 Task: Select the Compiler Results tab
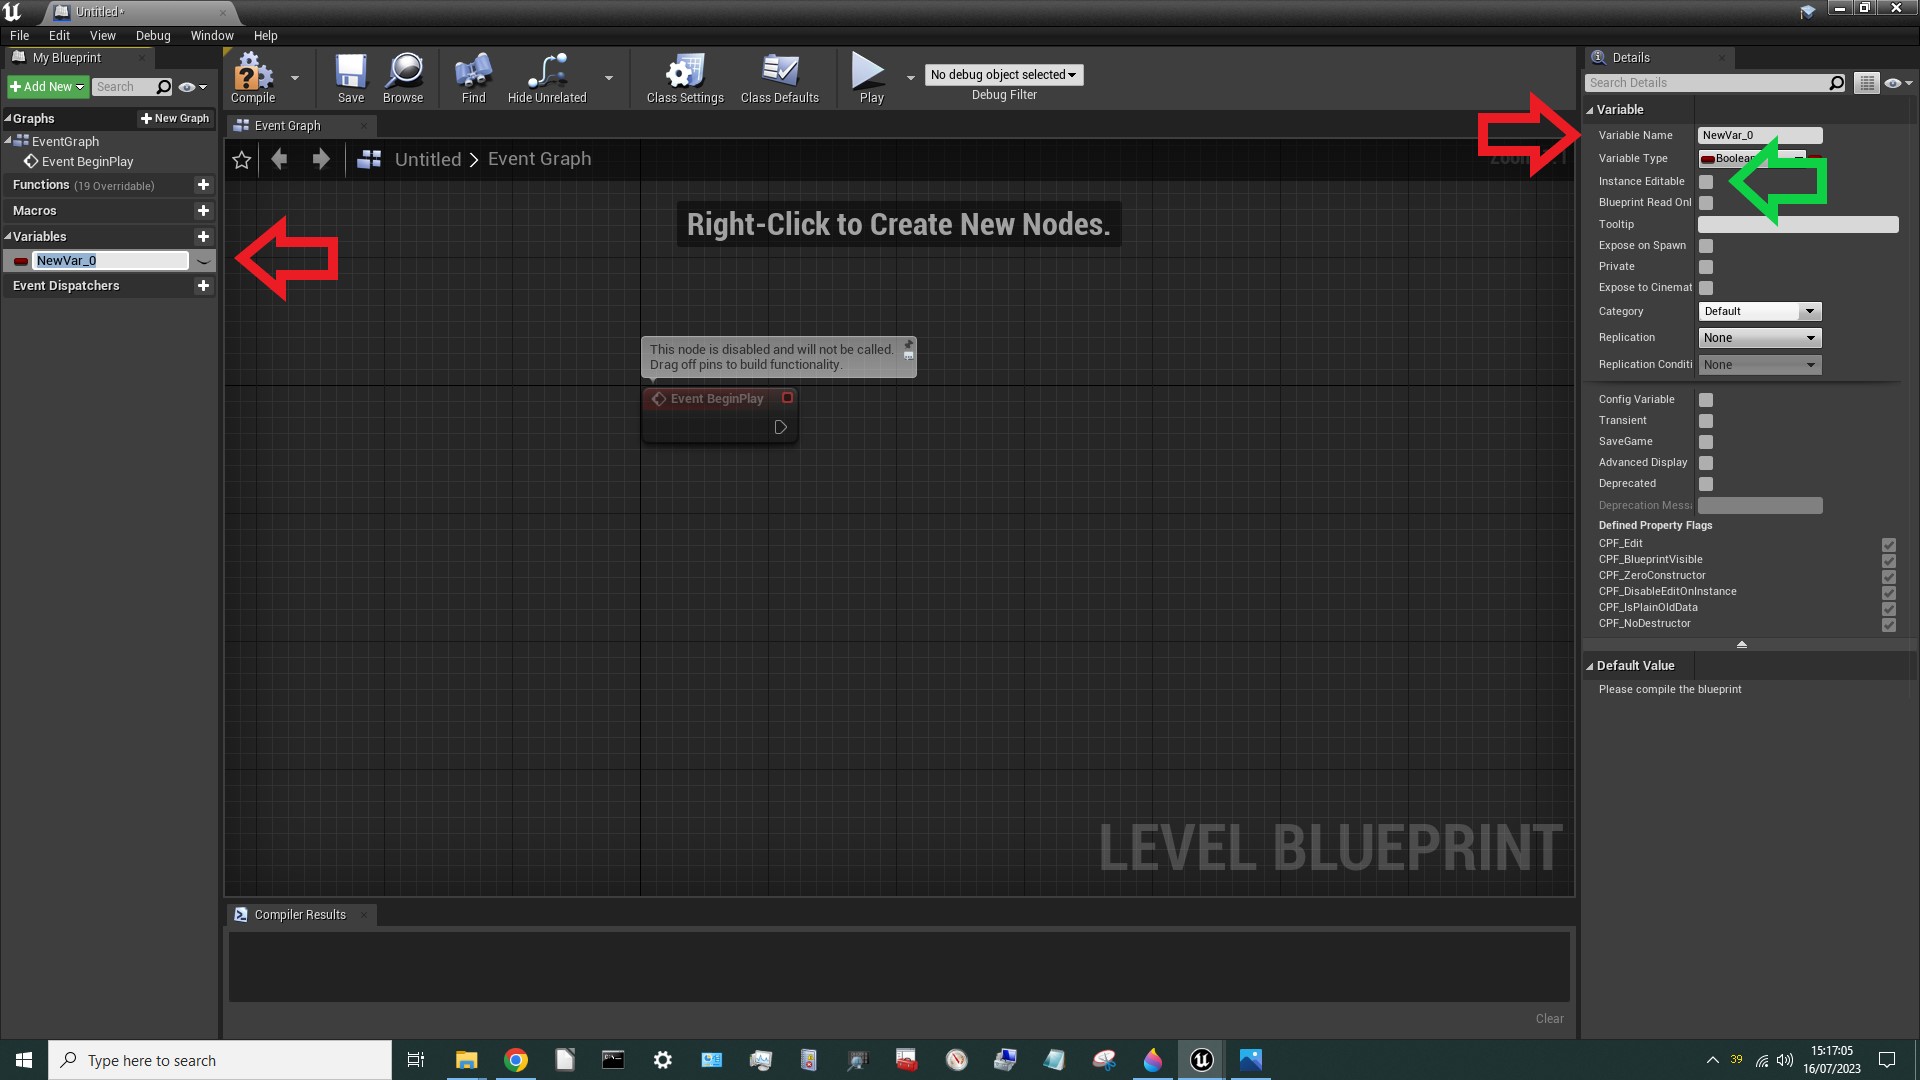300,915
